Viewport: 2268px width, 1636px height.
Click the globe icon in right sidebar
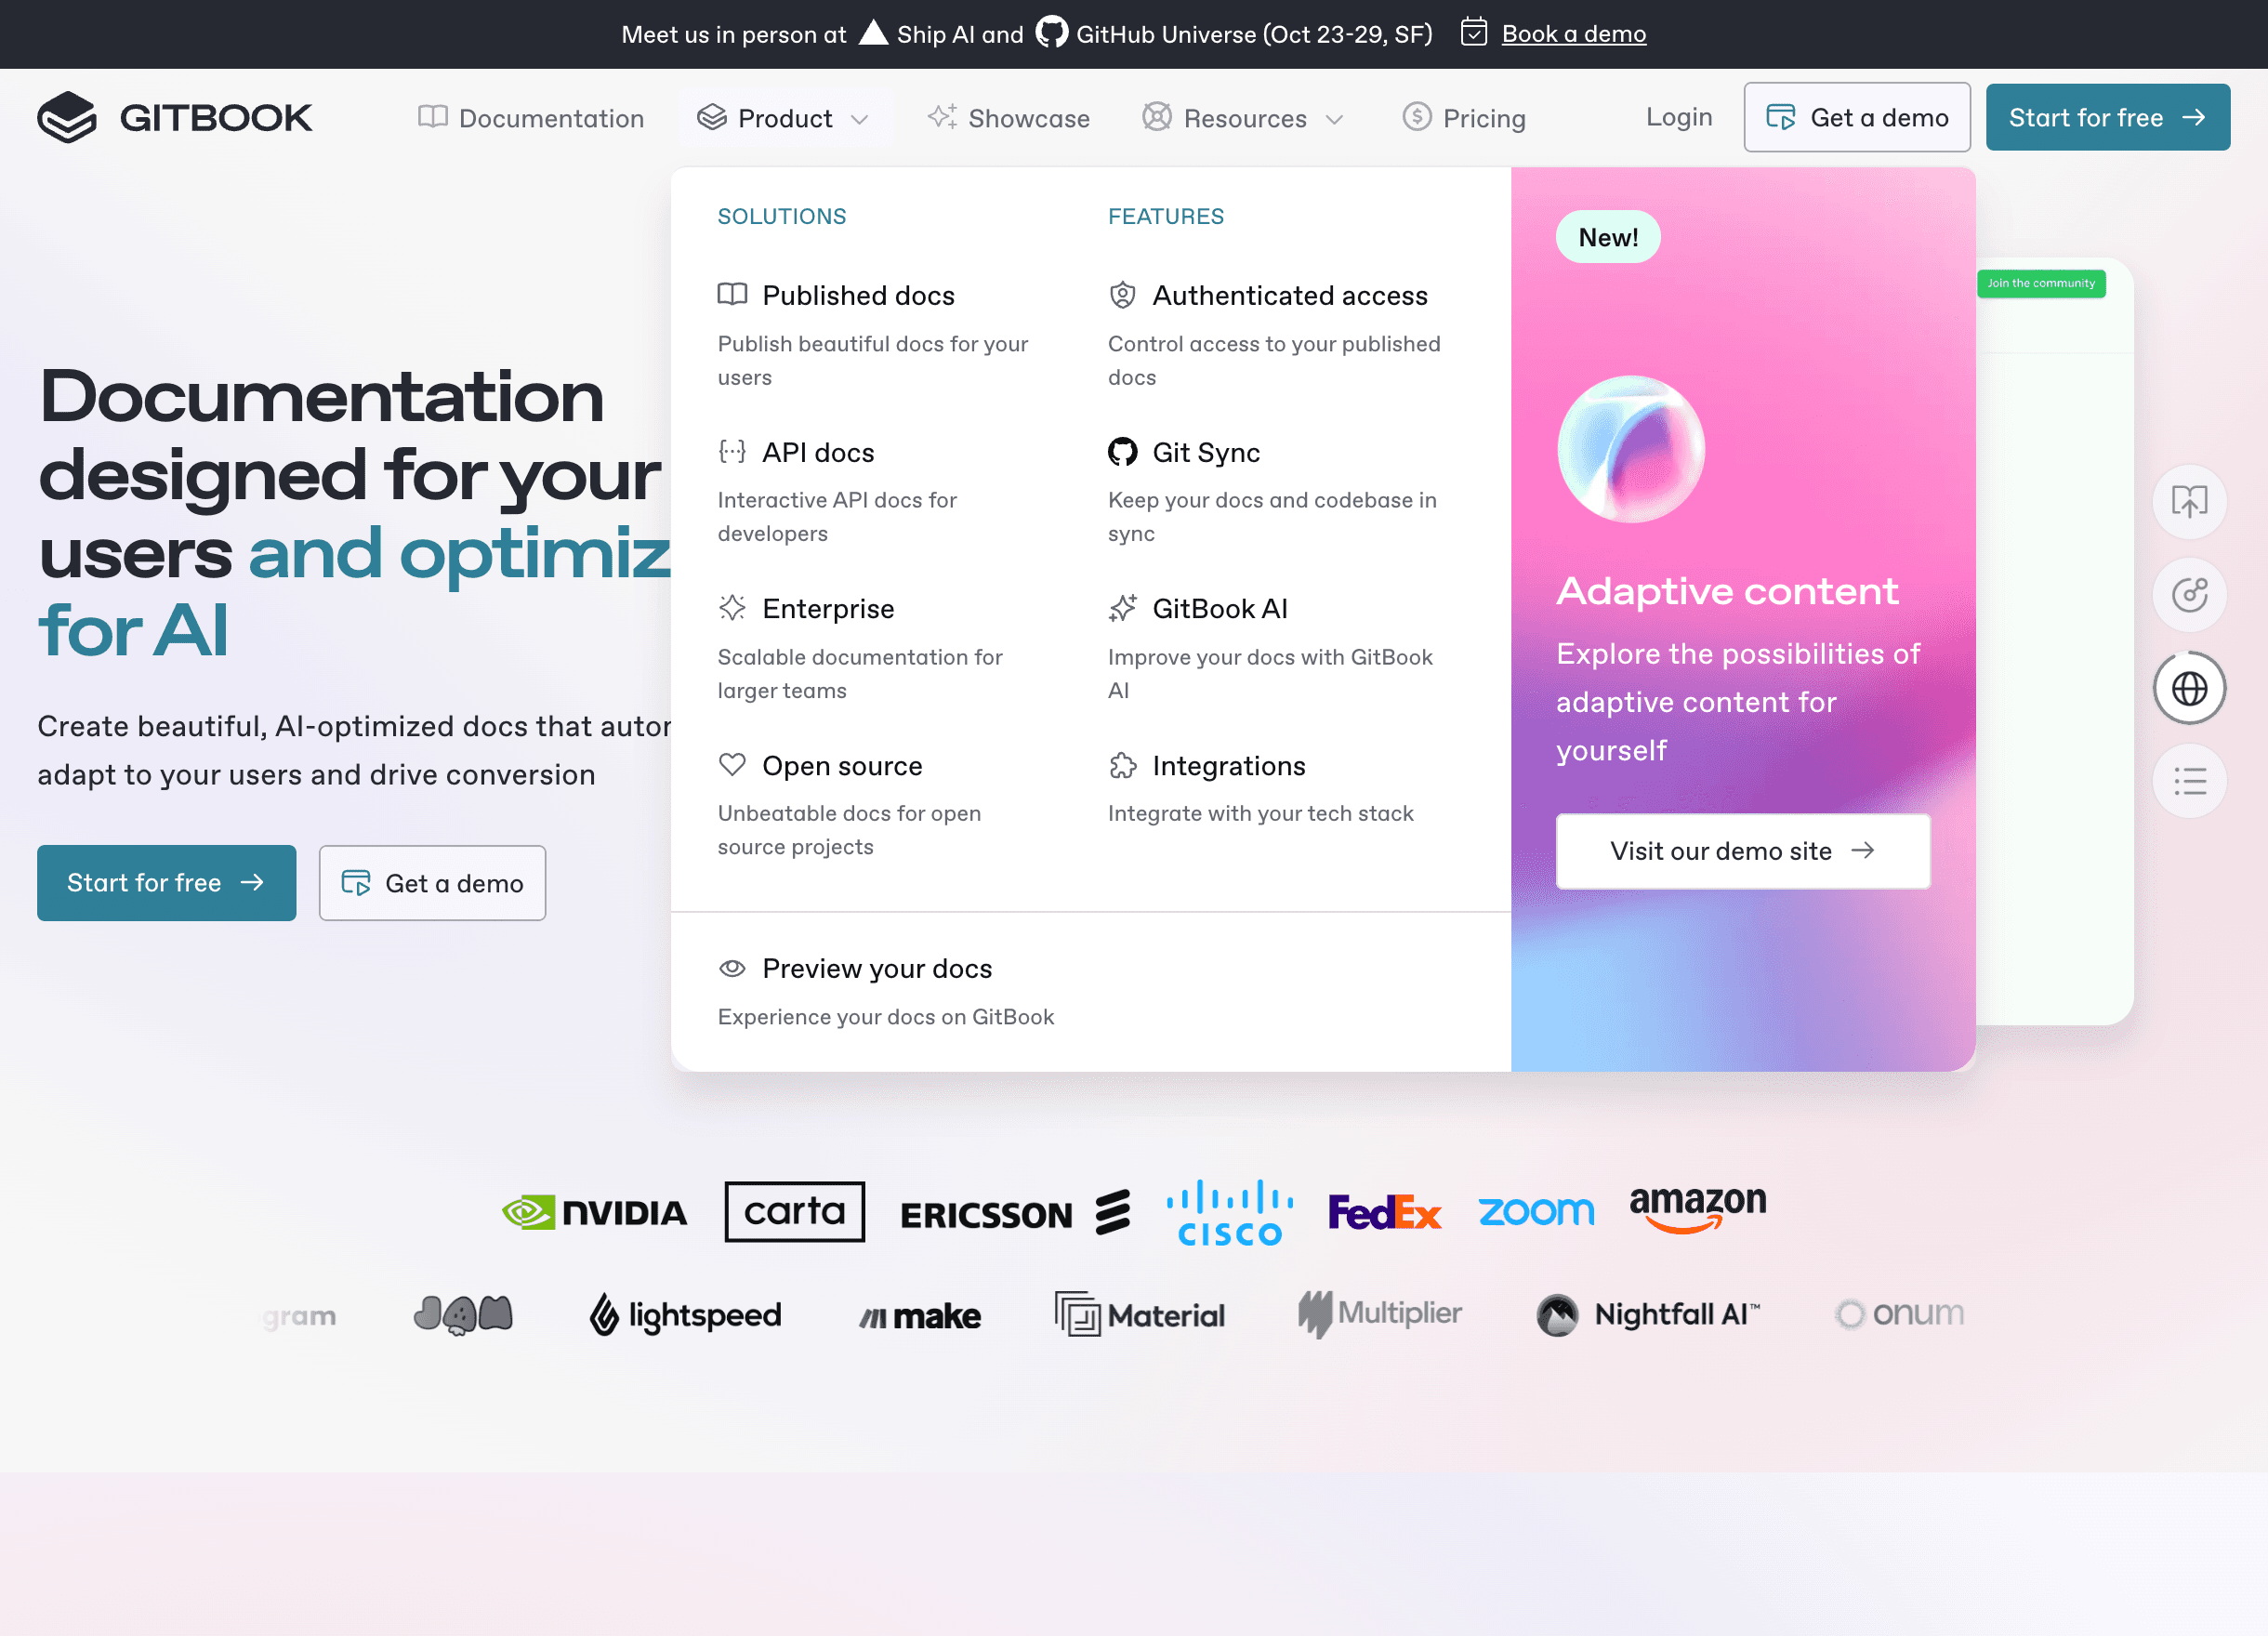(2189, 688)
